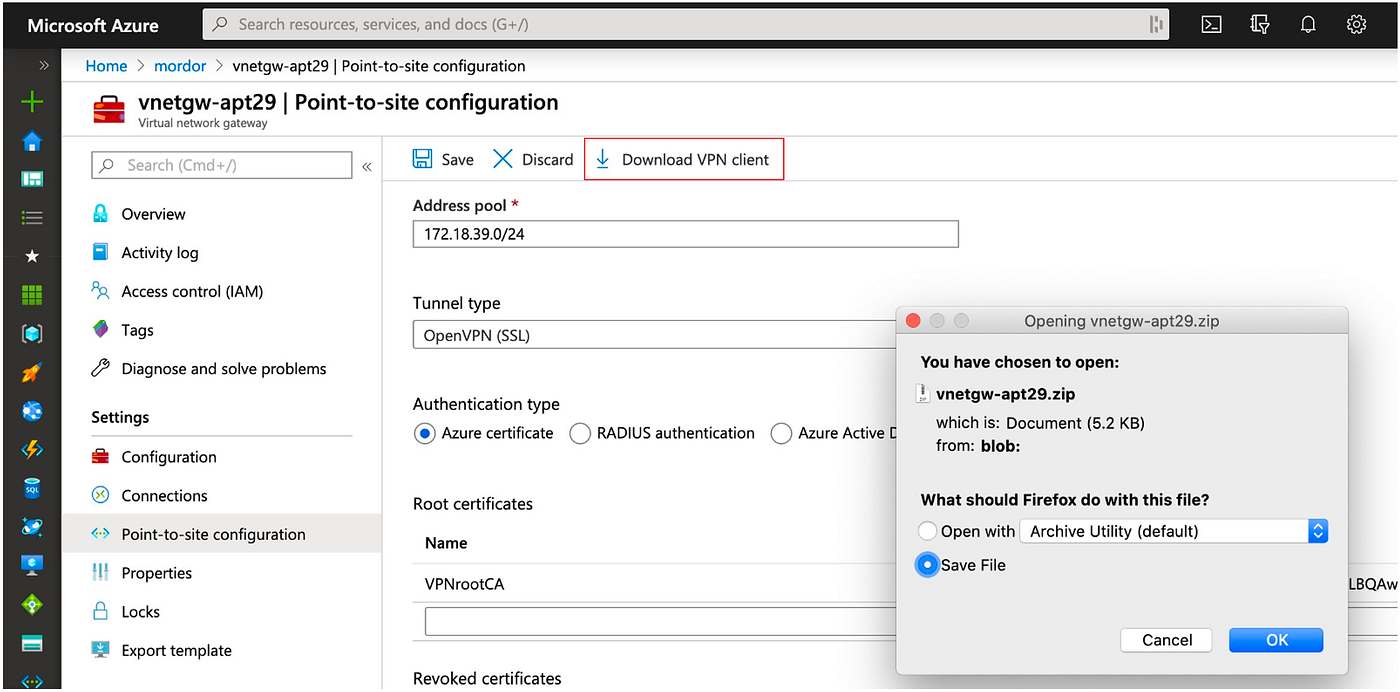Go to Home via the blue house icon
Screen dimensions: 1400x692
click(x=32, y=141)
